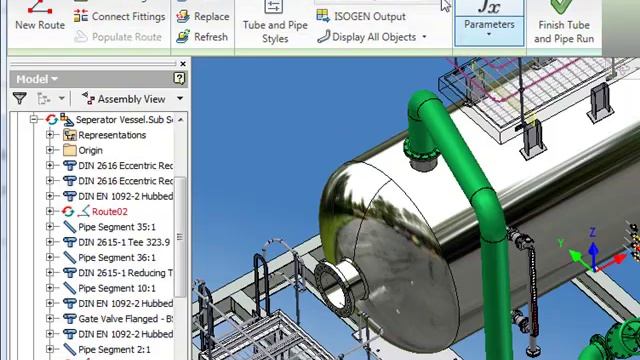Click the Representations folder icon

pyautogui.click(x=70, y=135)
